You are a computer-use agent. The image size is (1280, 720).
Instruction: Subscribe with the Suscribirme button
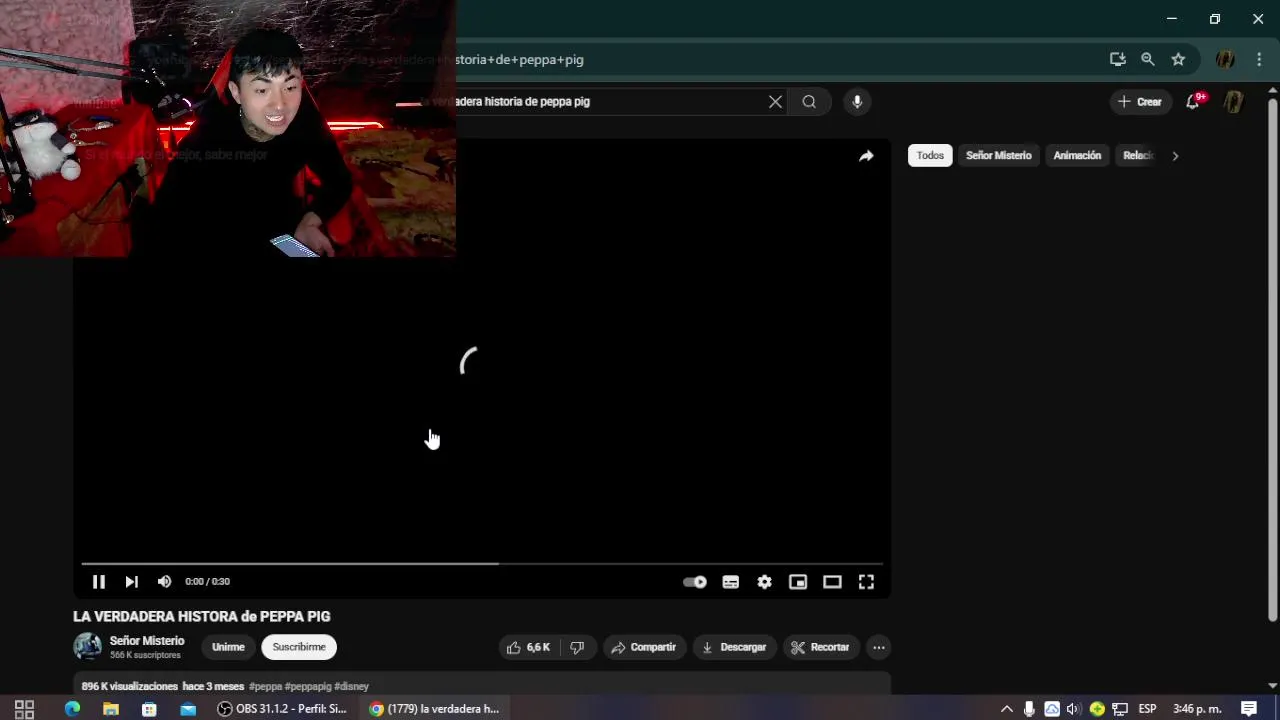[x=299, y=647]
